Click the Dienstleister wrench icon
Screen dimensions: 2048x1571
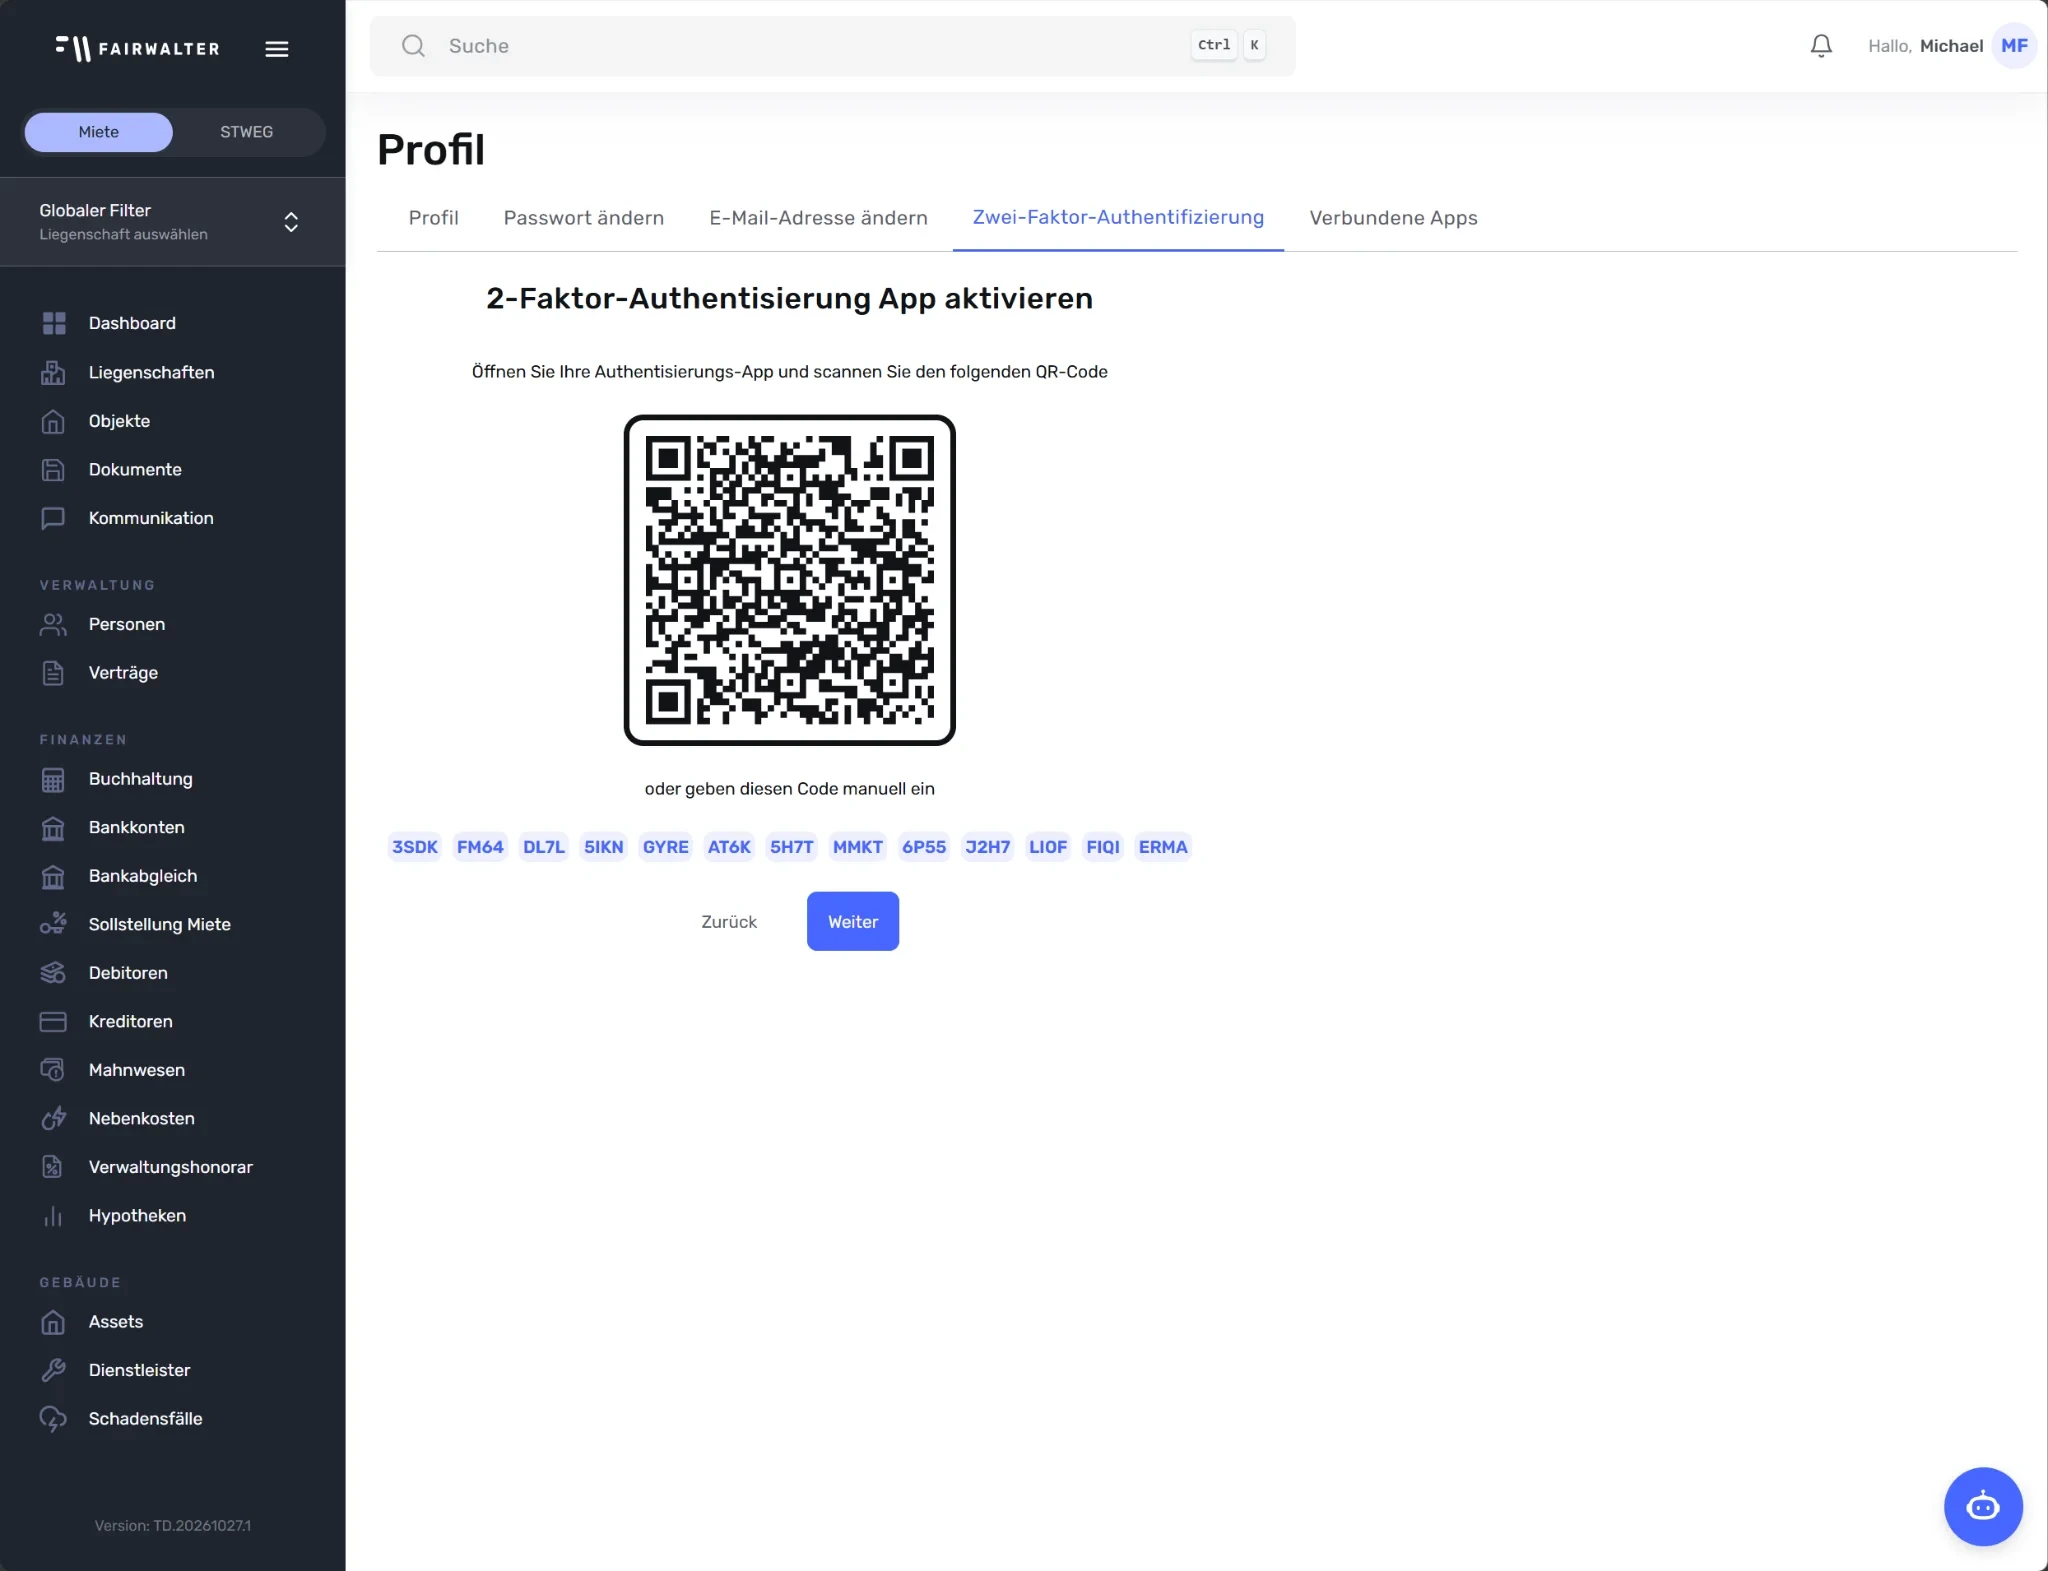53,1370
